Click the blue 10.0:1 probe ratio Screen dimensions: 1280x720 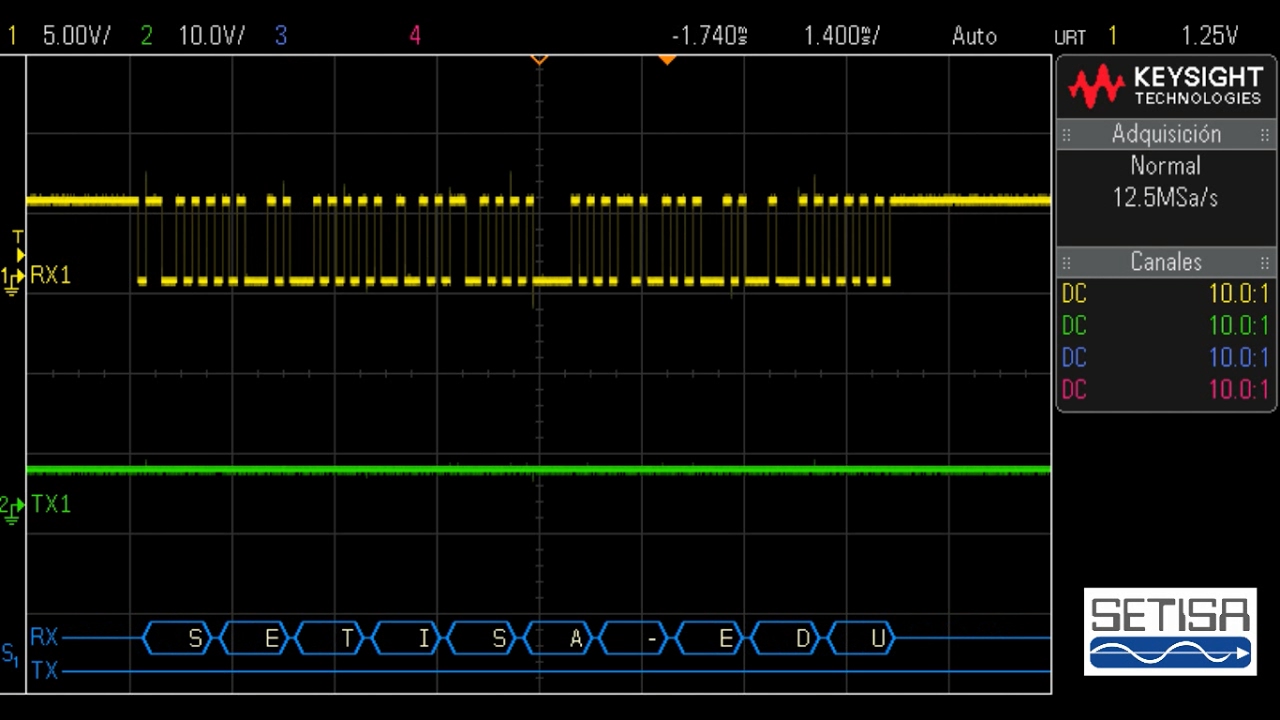(x=1239, y=358)
